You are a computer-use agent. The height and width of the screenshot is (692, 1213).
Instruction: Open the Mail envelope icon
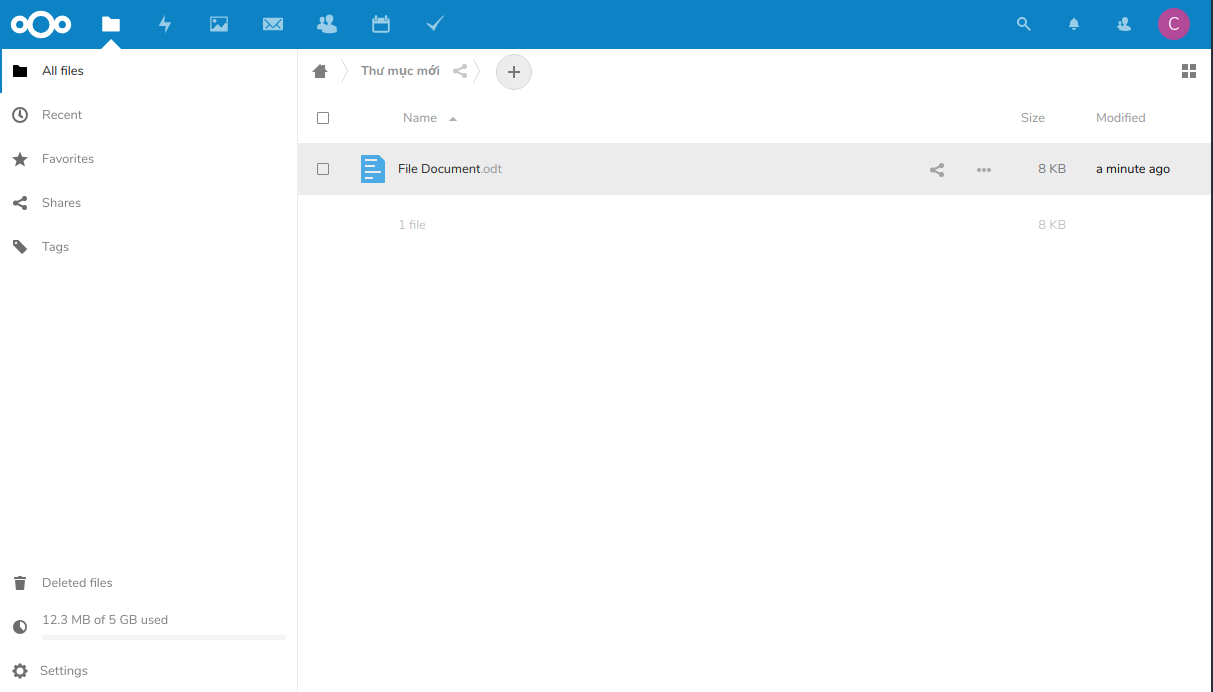tap(273, 24)
